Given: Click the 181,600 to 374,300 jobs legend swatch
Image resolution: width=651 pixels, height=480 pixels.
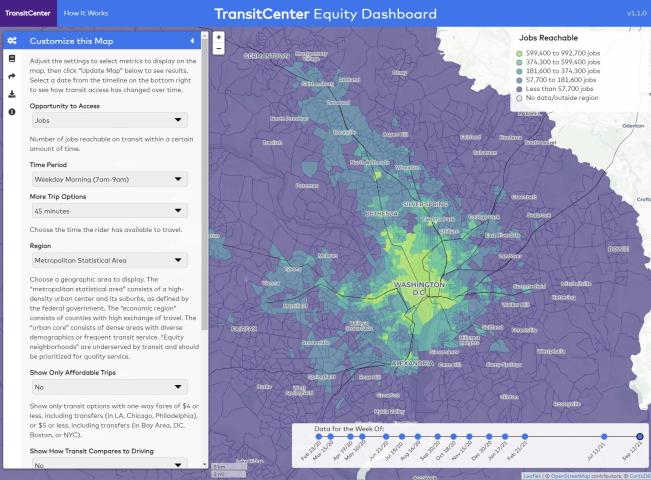Looking at the screenshot, I should pyautogui.click(x=519, y=71).
